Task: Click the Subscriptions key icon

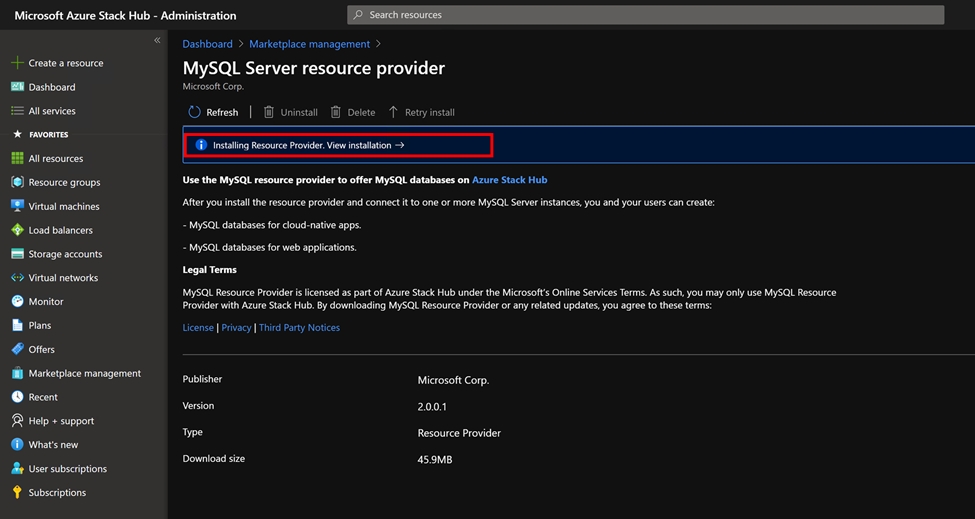Action: point(17,492)
